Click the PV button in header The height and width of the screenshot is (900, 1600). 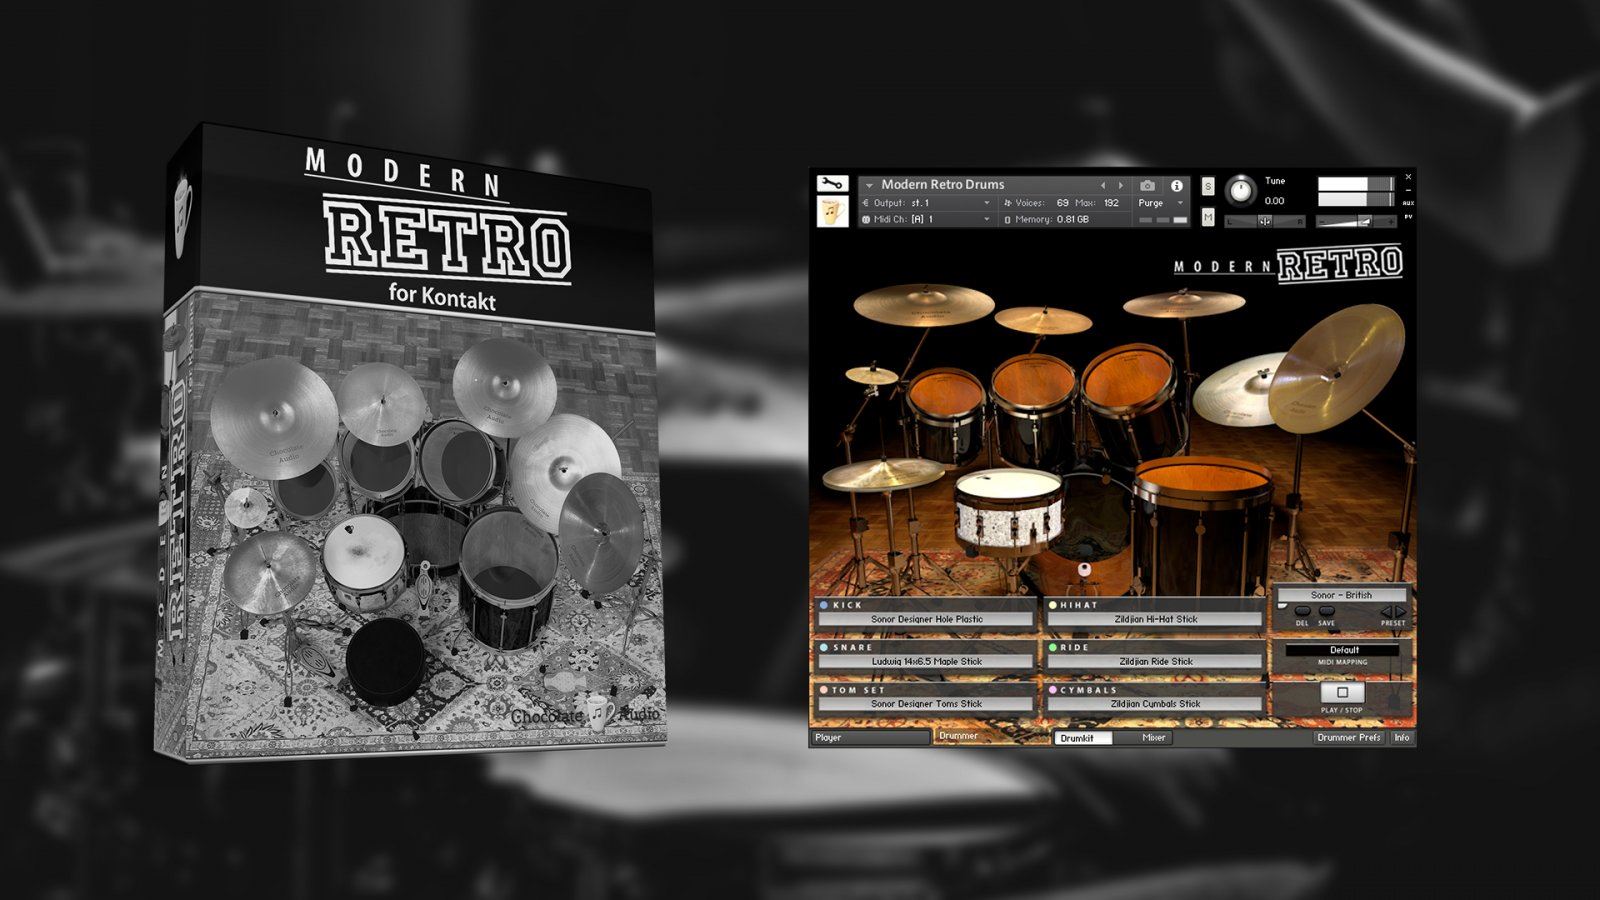[x=1408, y=217]
